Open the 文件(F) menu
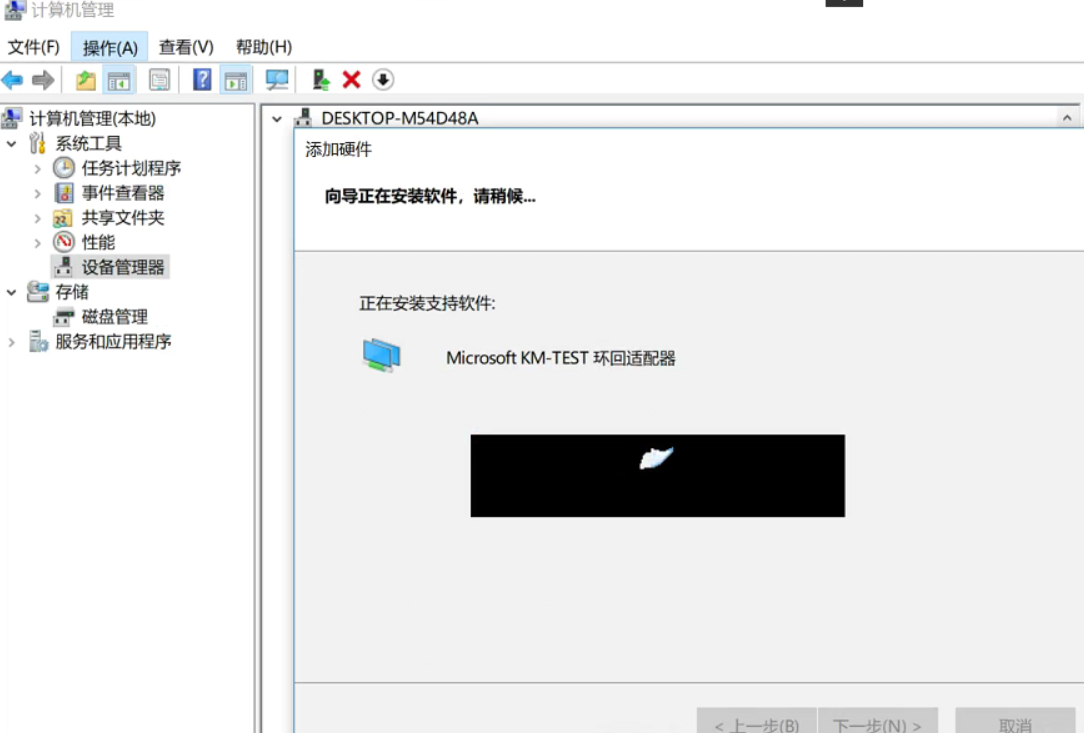The width and height of the screenshot is (1084, 733). click(x=33, y=47)
